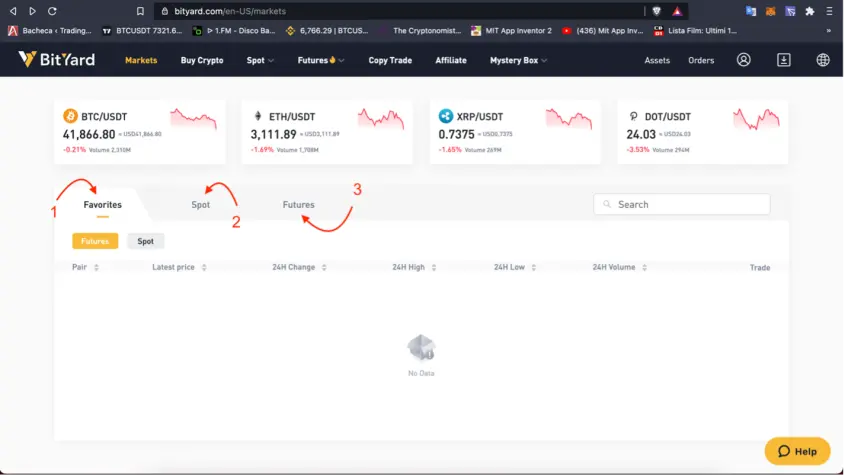
Task: Click the 3,111.89 ETH price
Action: tap(273, 134)
